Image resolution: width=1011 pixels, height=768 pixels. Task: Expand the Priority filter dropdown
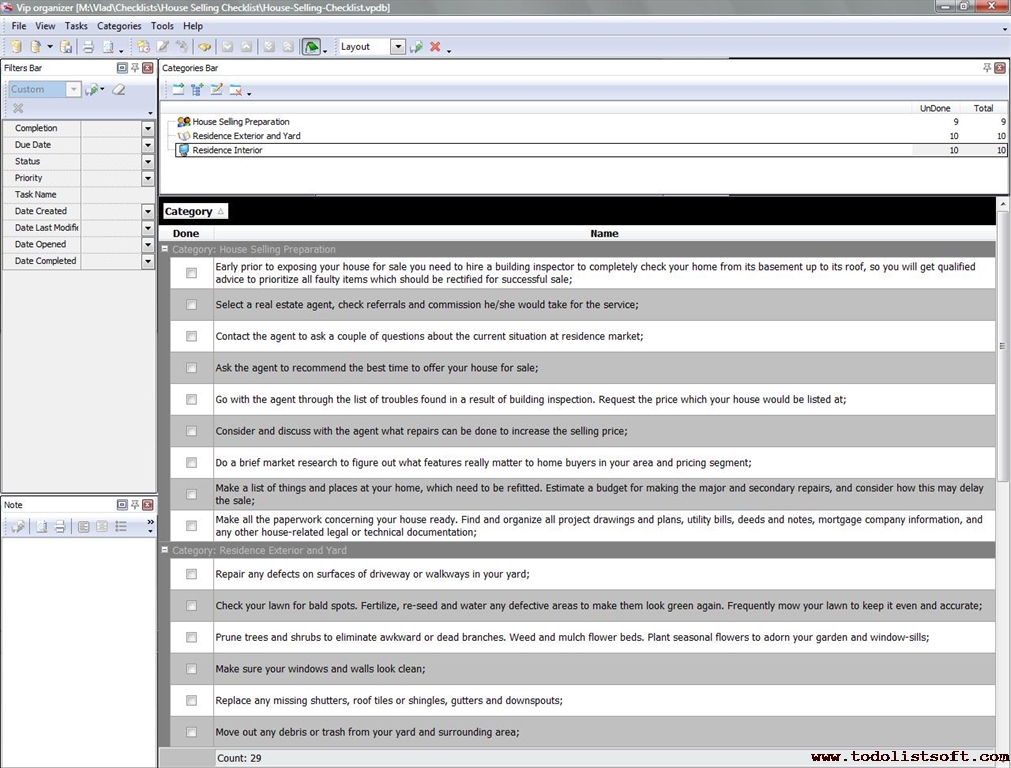[148, 178]
